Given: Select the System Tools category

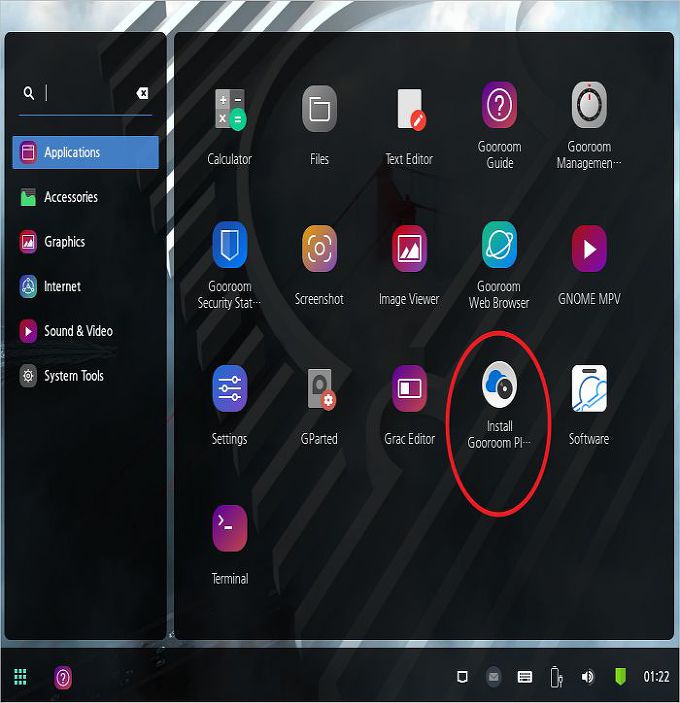Looking at the screenshot, I should click(x=73, y=376).
